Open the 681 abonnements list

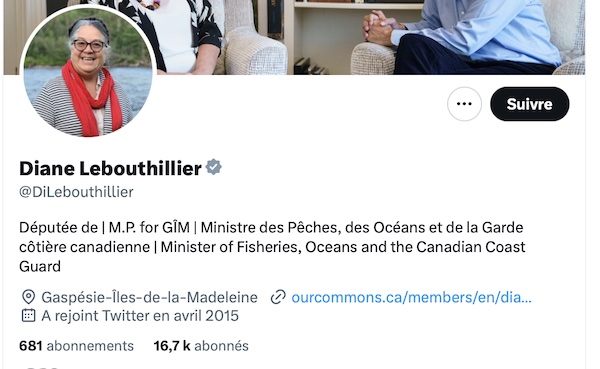point(77,346)
